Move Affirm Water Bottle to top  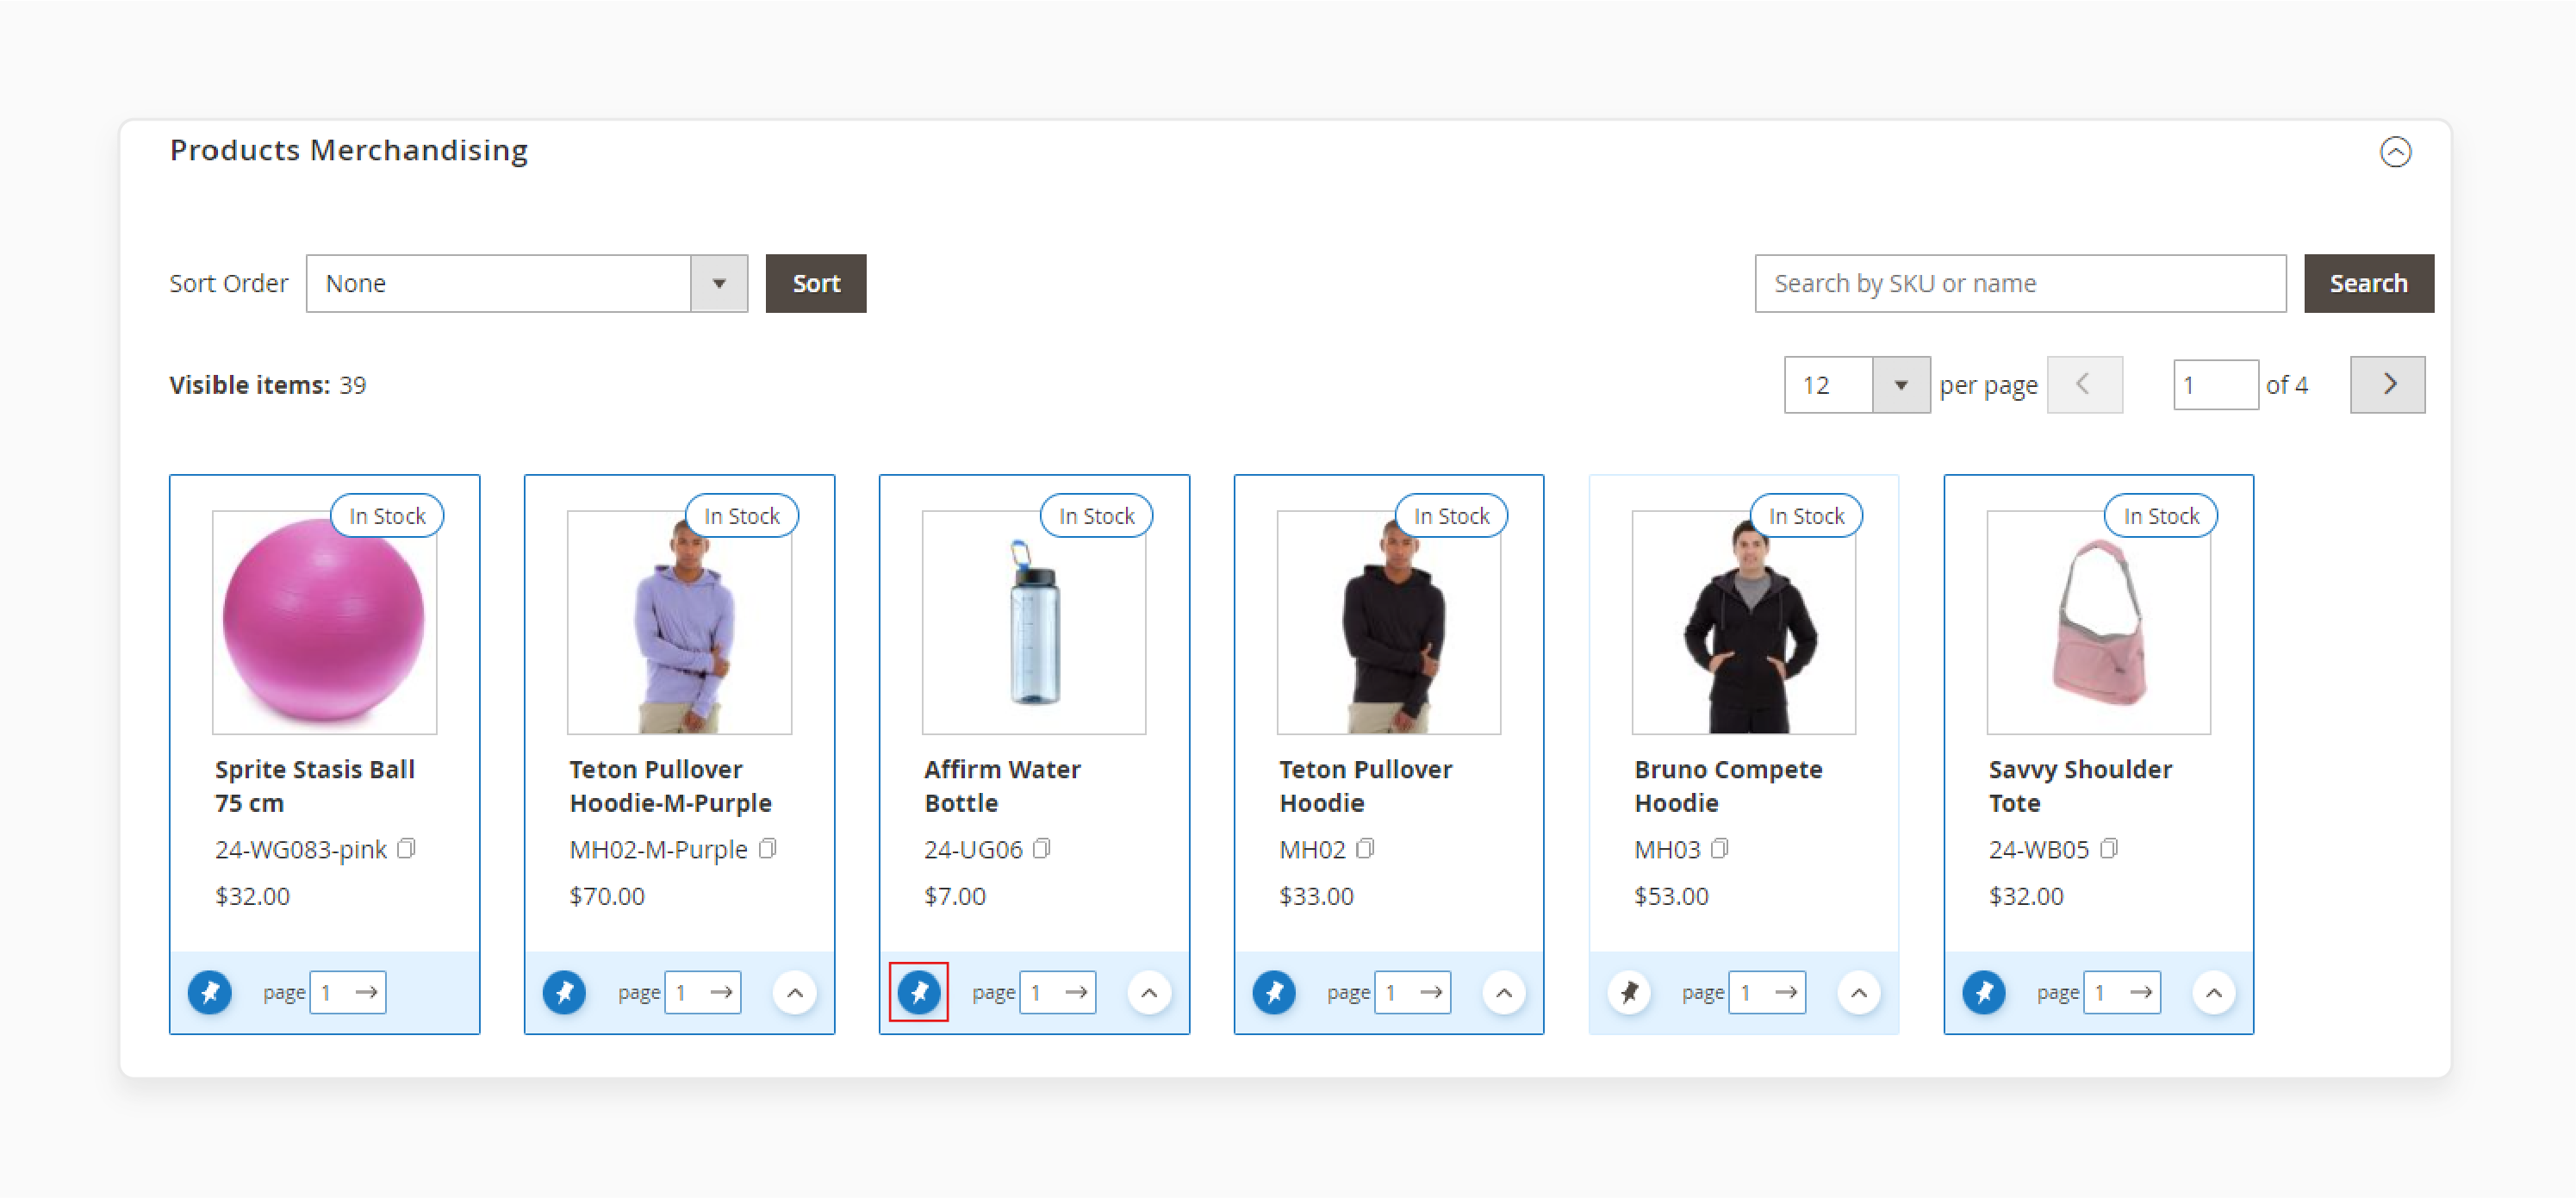coord(1149,992)
